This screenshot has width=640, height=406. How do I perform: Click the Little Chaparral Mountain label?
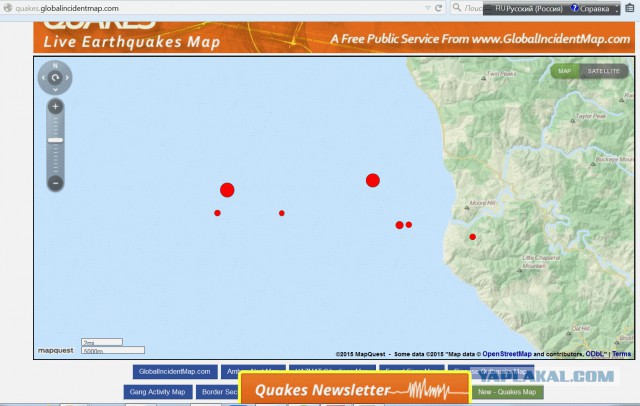tap(539, 262)
